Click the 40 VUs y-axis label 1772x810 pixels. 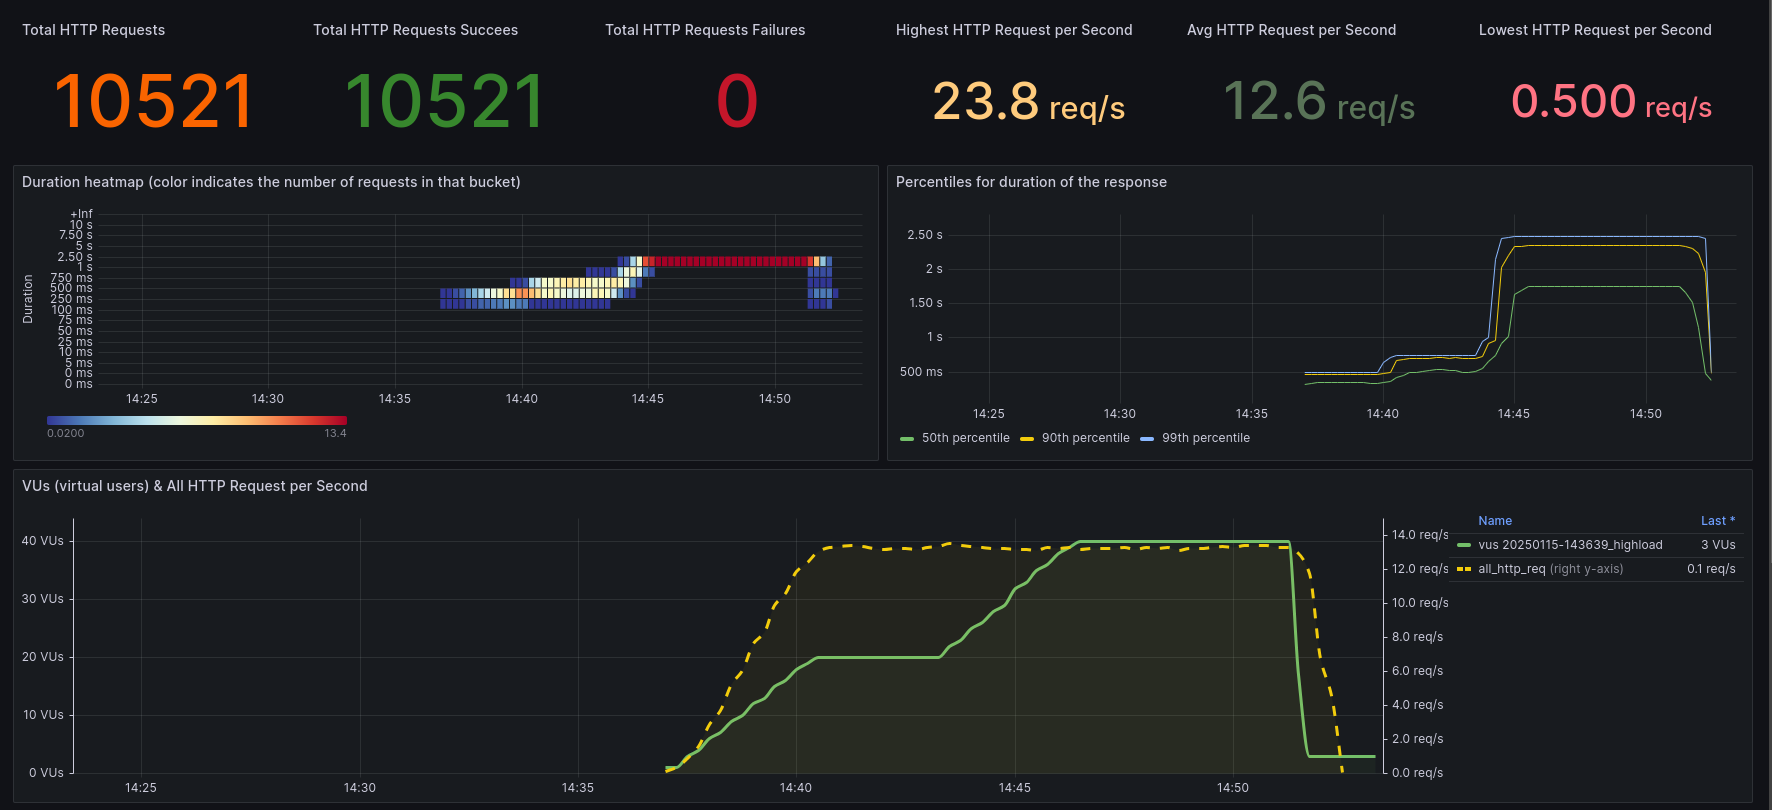tap(43, 541)
